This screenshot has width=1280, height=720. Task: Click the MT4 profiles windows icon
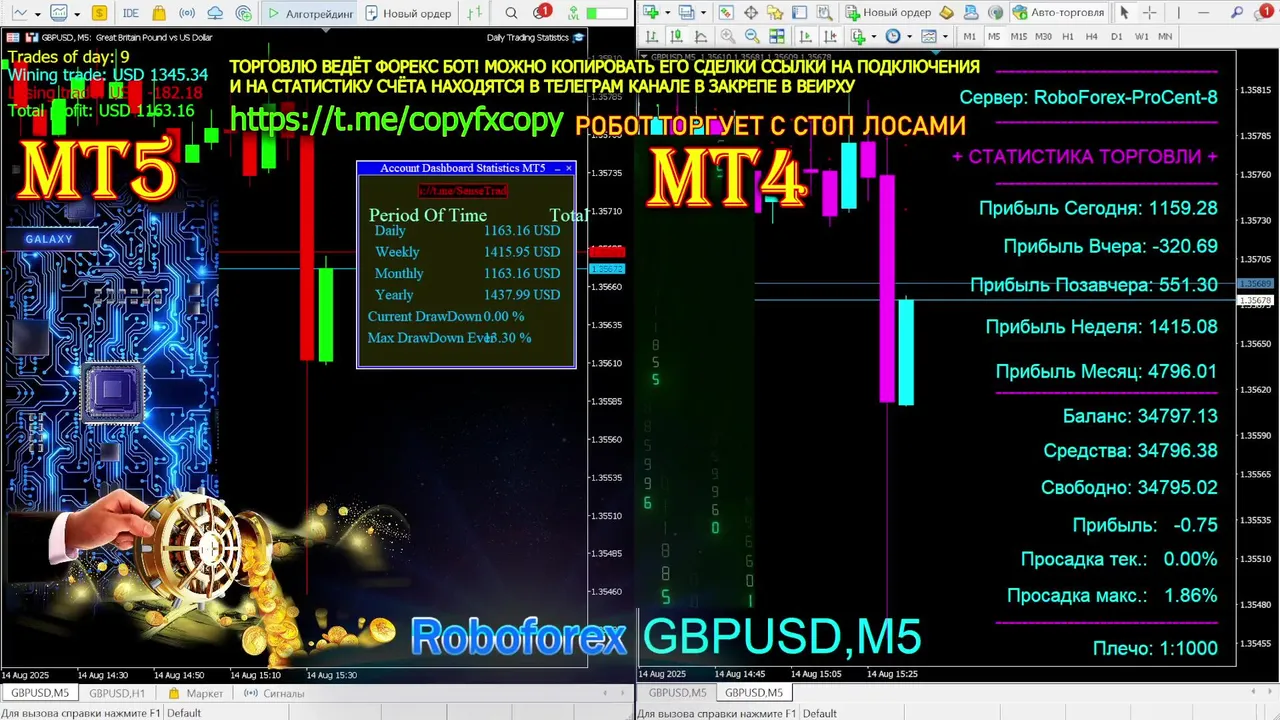pos(686,12)
